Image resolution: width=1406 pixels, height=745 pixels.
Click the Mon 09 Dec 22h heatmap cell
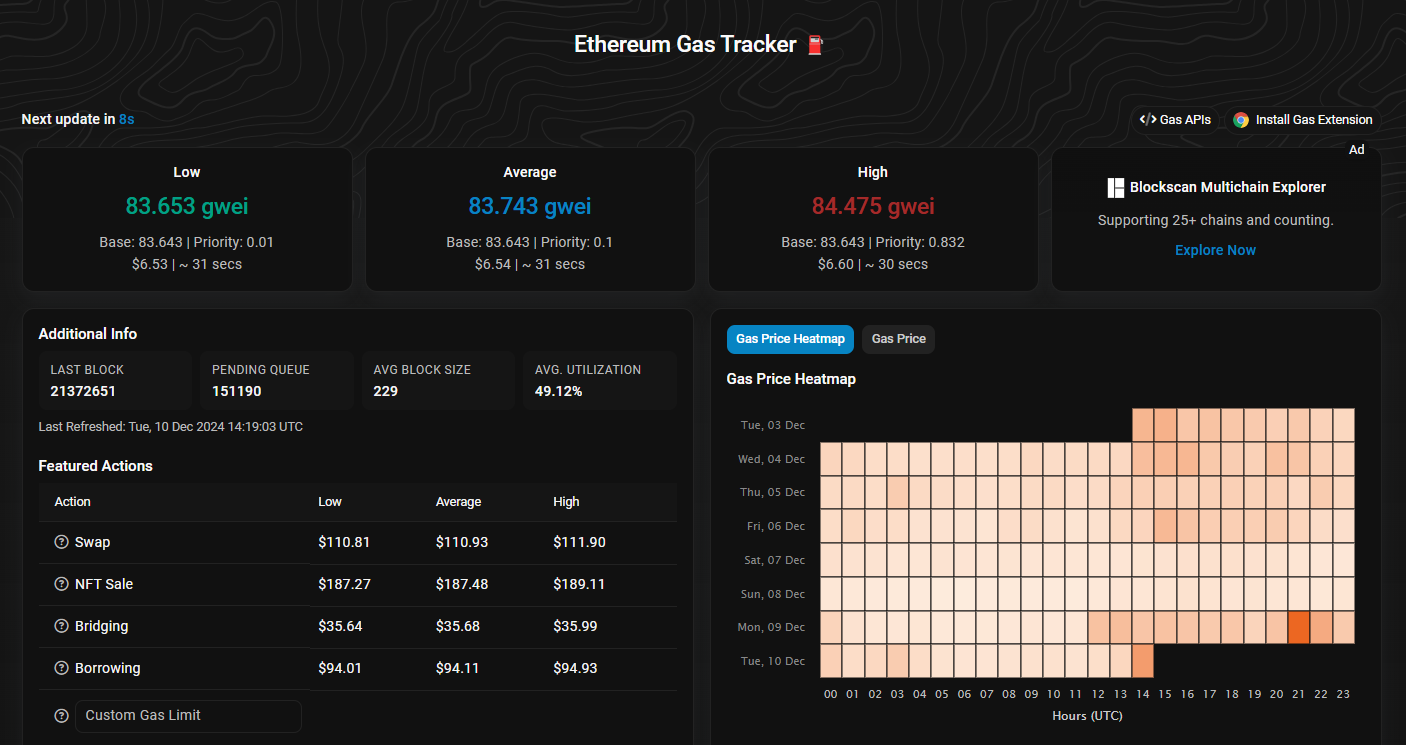(x=1321, y=627)
